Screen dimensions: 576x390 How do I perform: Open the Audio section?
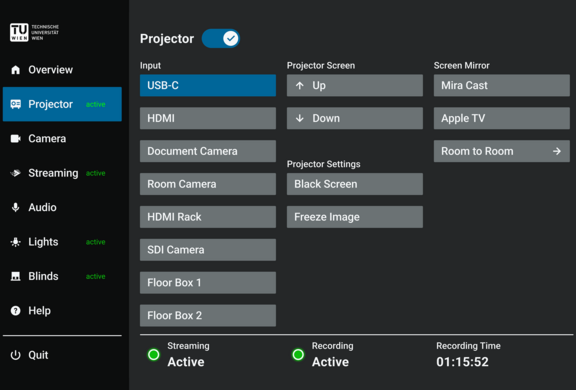(x=62, y=207)
